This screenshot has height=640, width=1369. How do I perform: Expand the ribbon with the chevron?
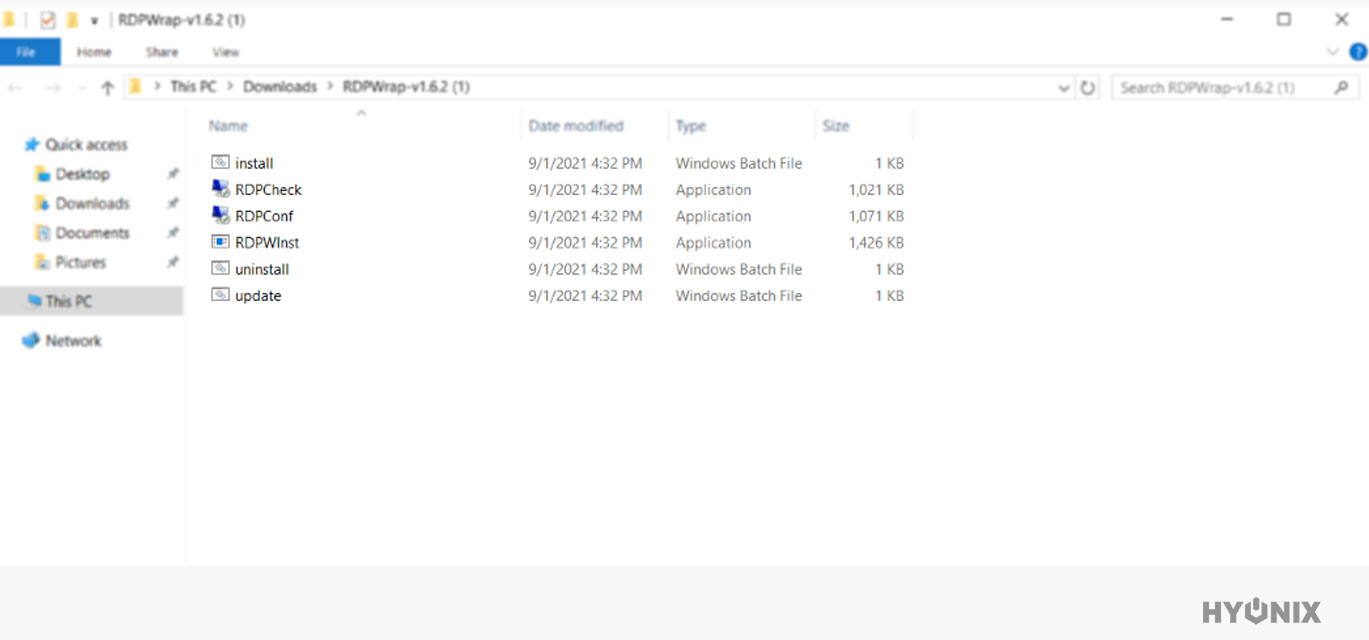(1332, 52)
